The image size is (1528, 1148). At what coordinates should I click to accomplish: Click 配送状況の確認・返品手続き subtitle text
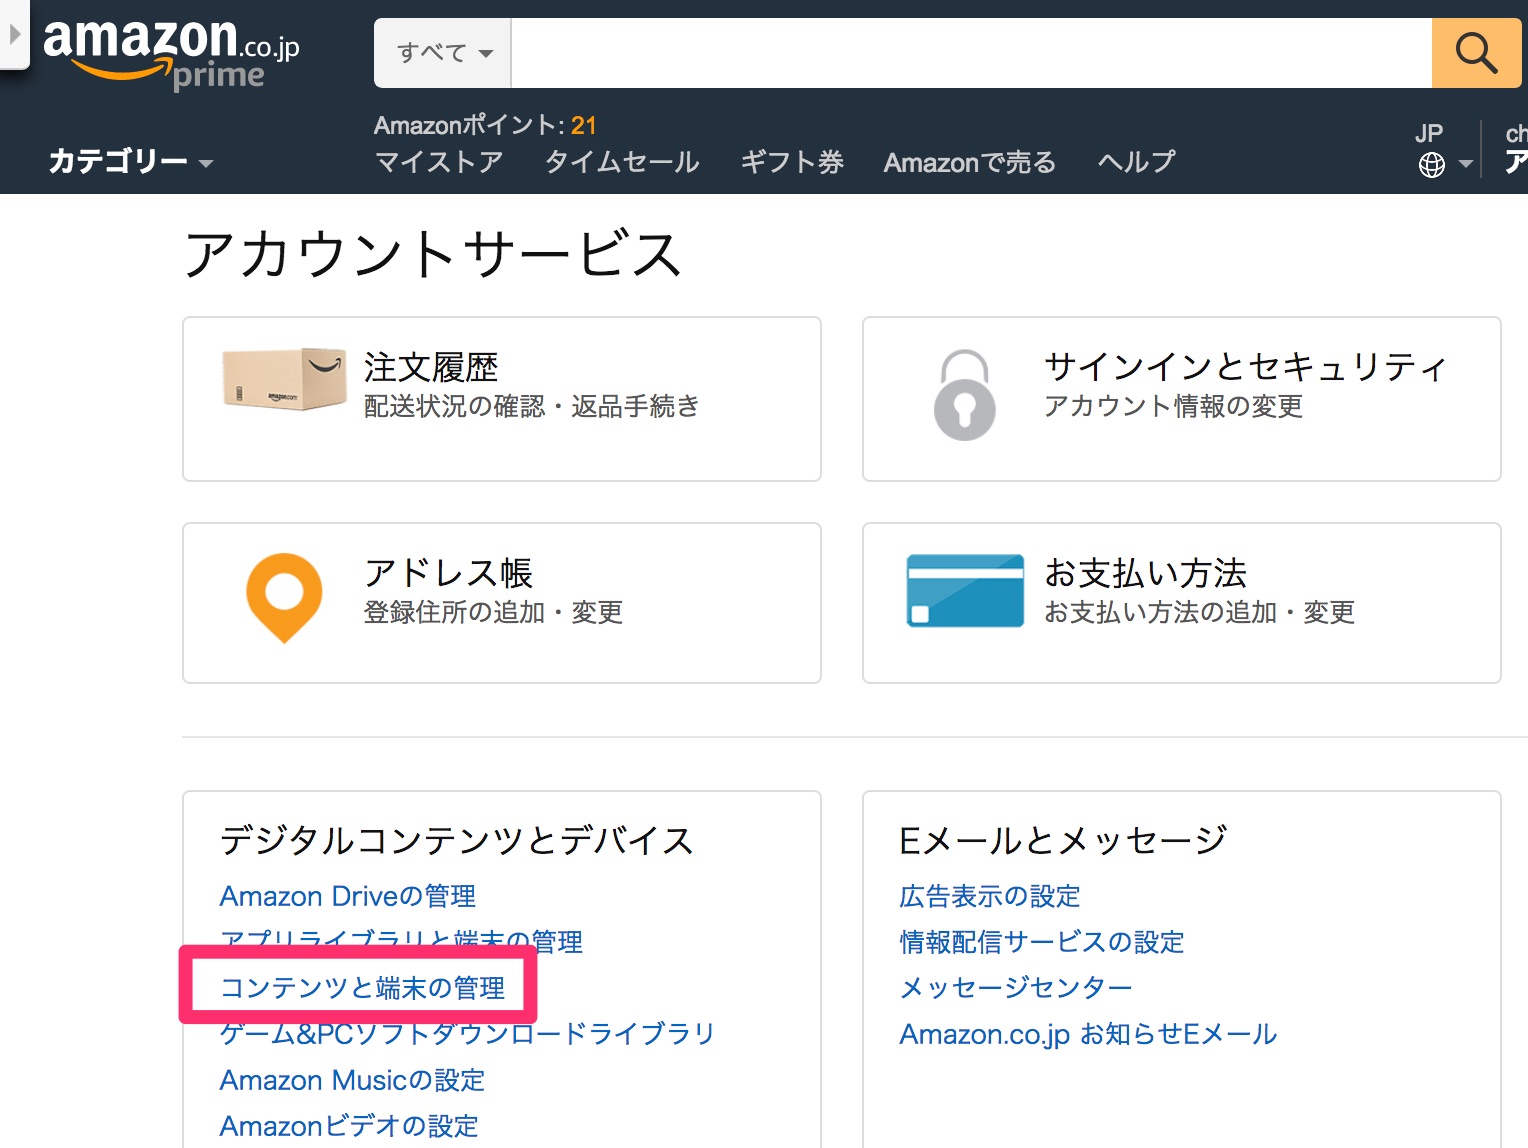pos(531,406)
